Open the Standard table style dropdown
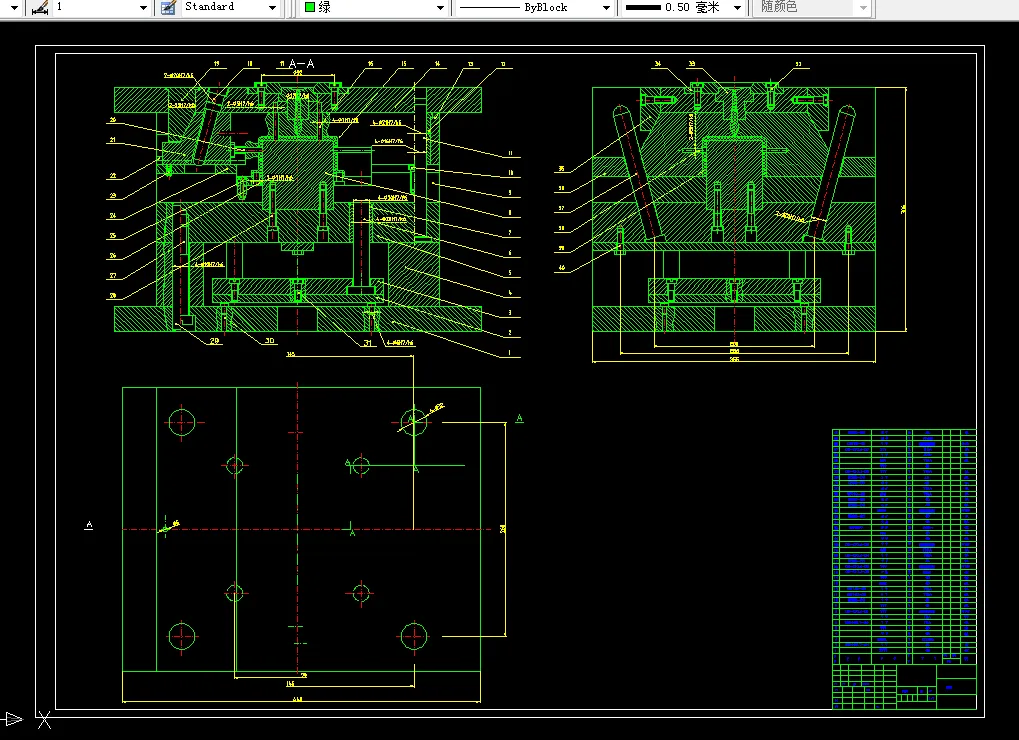Screen dimensions: 1019x740 click(x=230, y=7)
